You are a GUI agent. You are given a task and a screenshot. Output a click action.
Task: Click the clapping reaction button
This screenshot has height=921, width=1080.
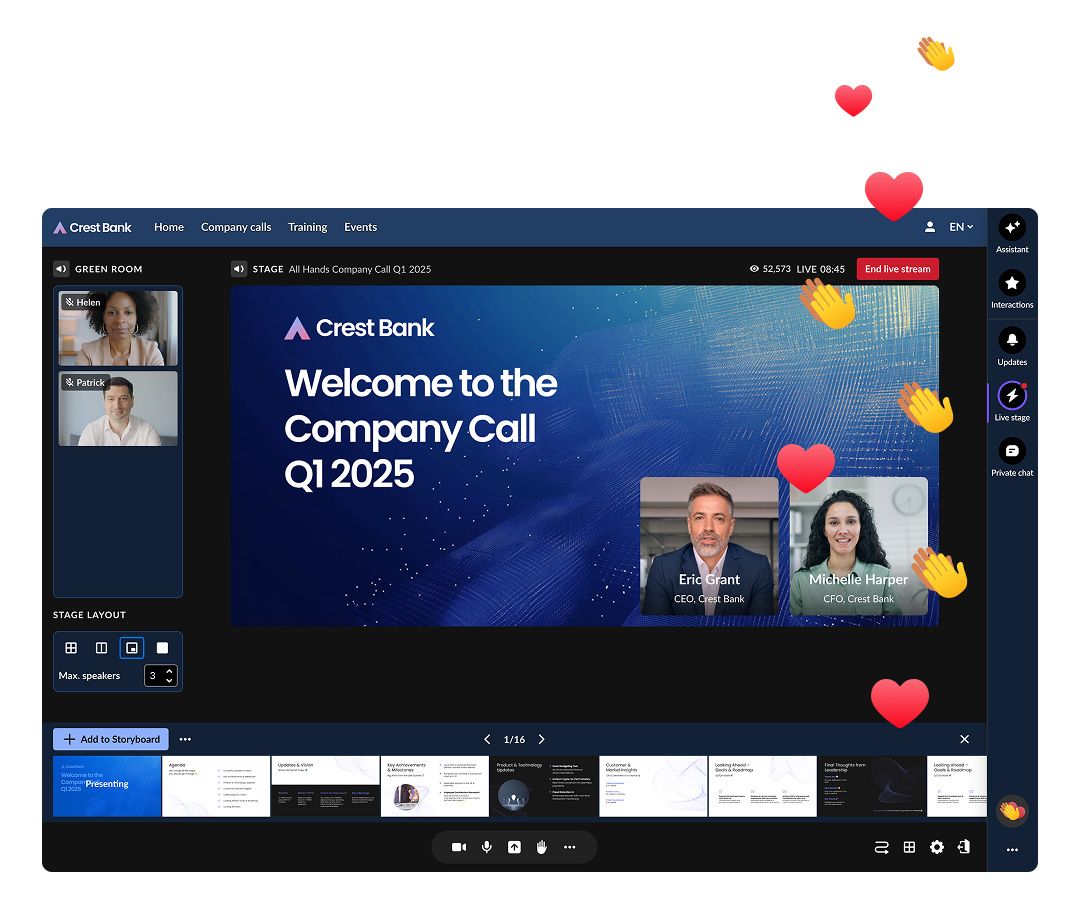pos(1012,810)
